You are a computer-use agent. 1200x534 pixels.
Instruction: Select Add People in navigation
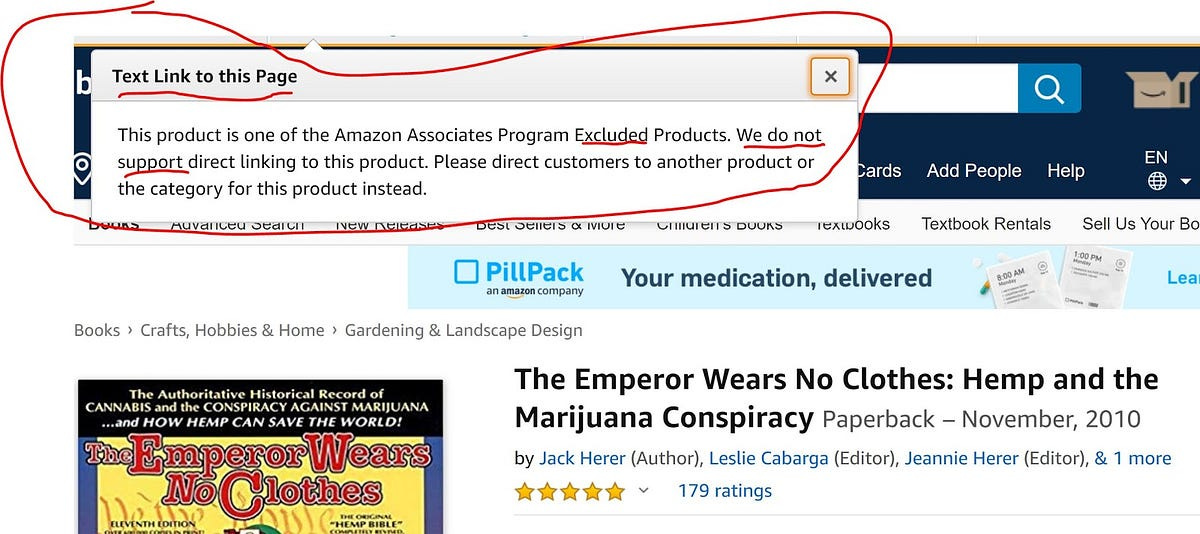pyautogui.click(x=974, y=171)
